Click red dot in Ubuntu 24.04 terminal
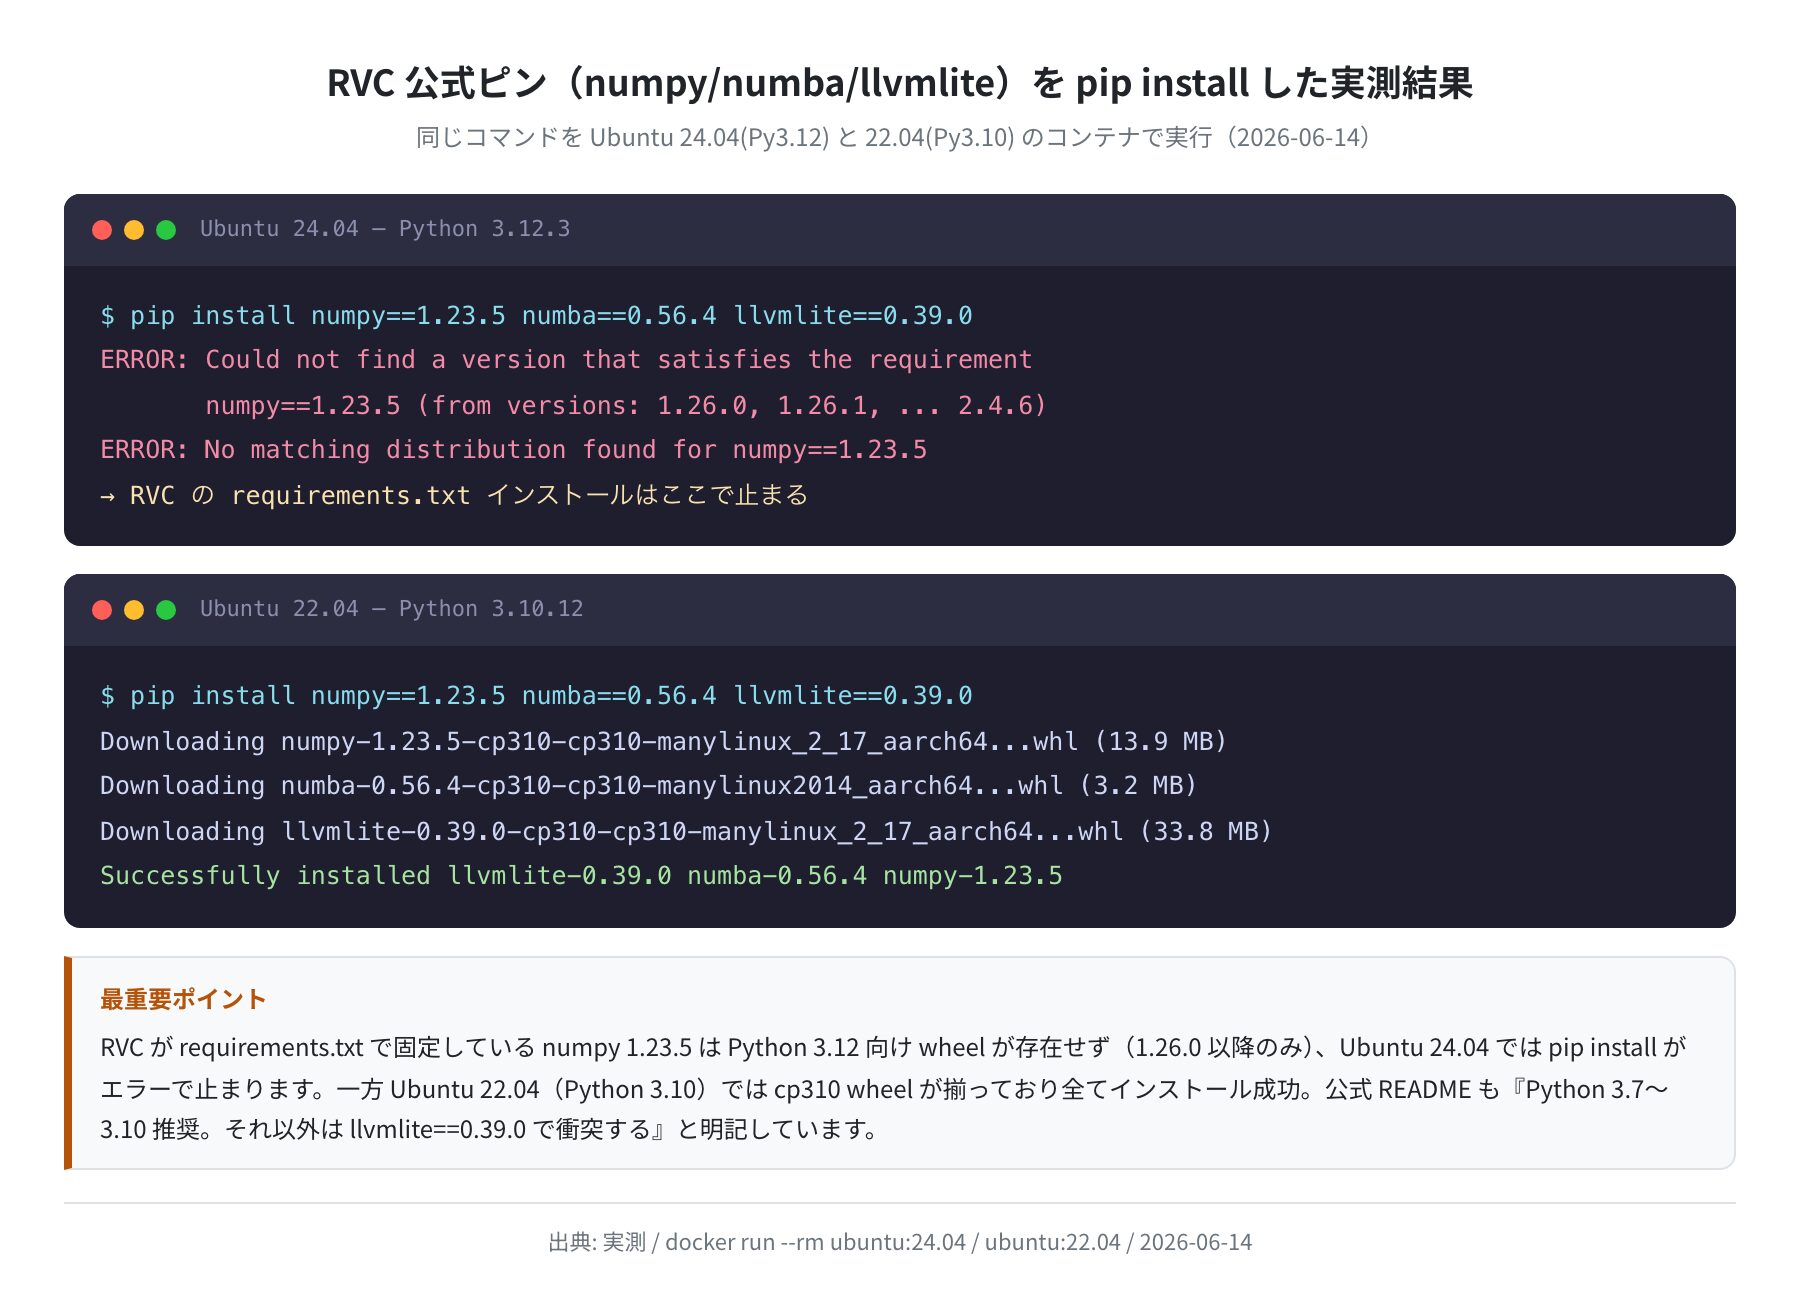Screen dimensions: 1800x1298 [102, 230]
